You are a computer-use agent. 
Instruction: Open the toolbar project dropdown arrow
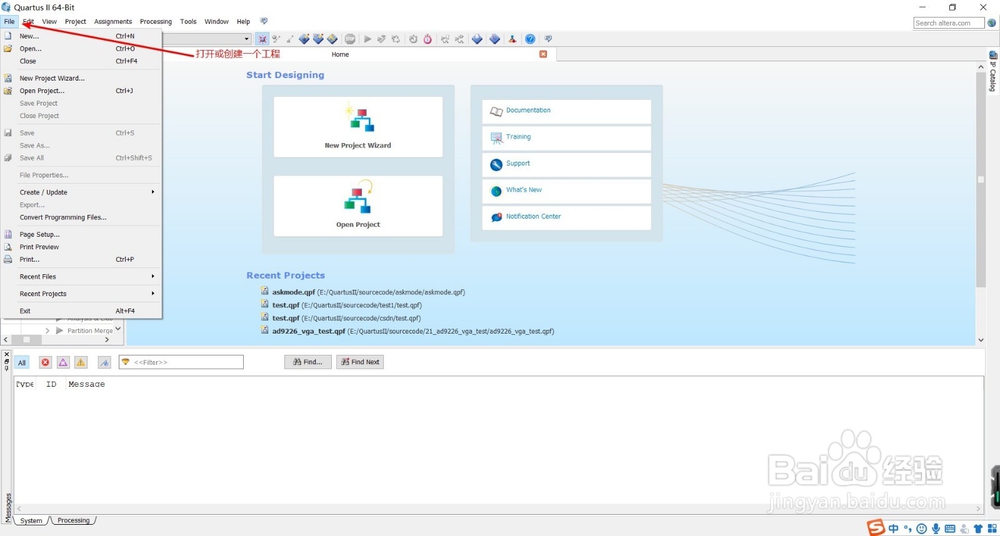[x=247, y=39]
